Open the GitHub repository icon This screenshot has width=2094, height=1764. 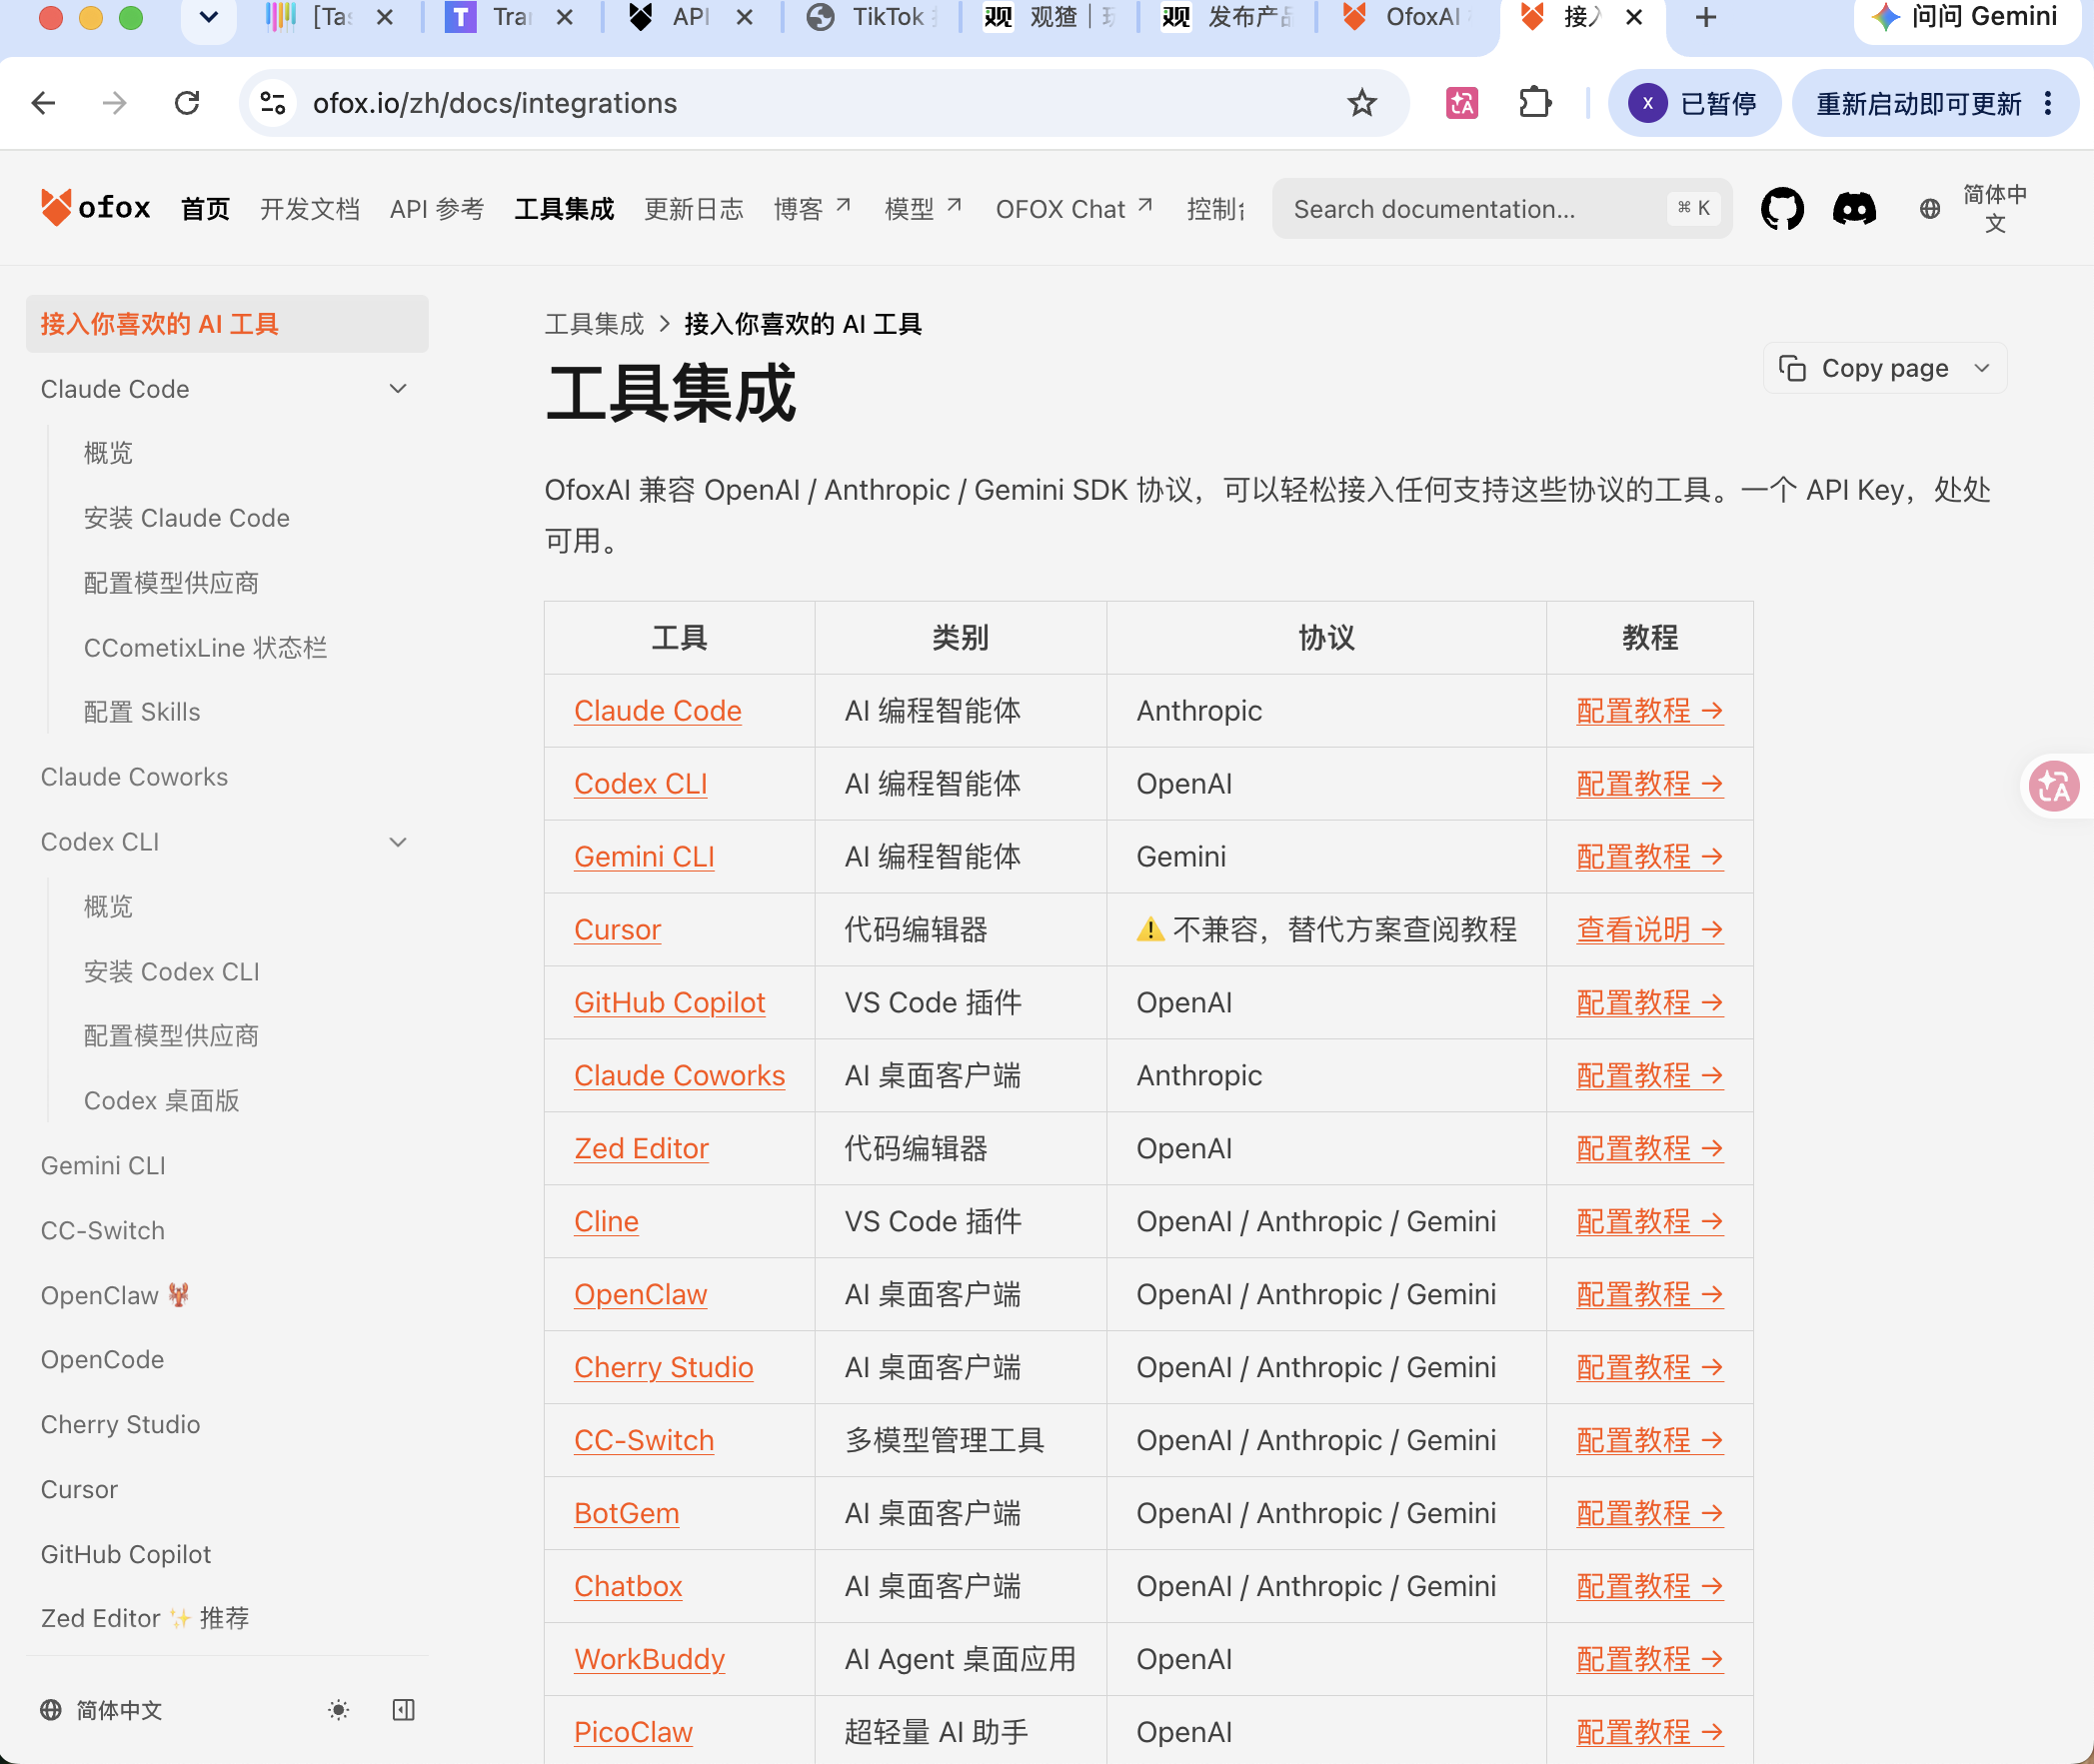(x=1782, y=209)
